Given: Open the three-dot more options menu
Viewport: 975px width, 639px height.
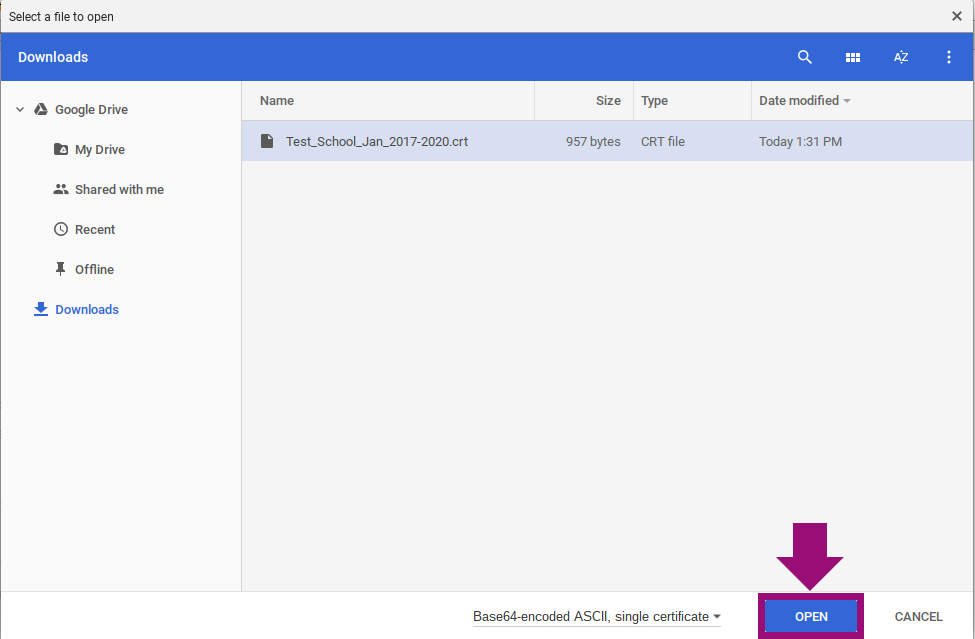Looking at the screenshot, I should [x=949, y=57].
